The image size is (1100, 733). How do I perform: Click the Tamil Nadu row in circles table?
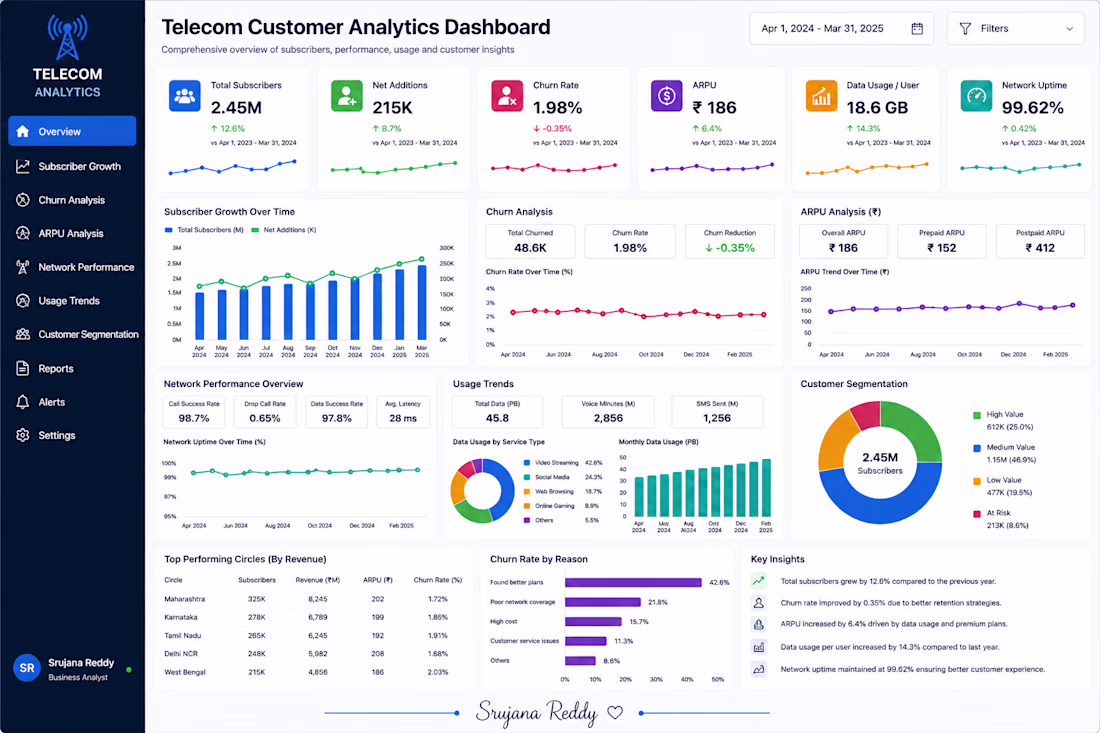(314, 636)
